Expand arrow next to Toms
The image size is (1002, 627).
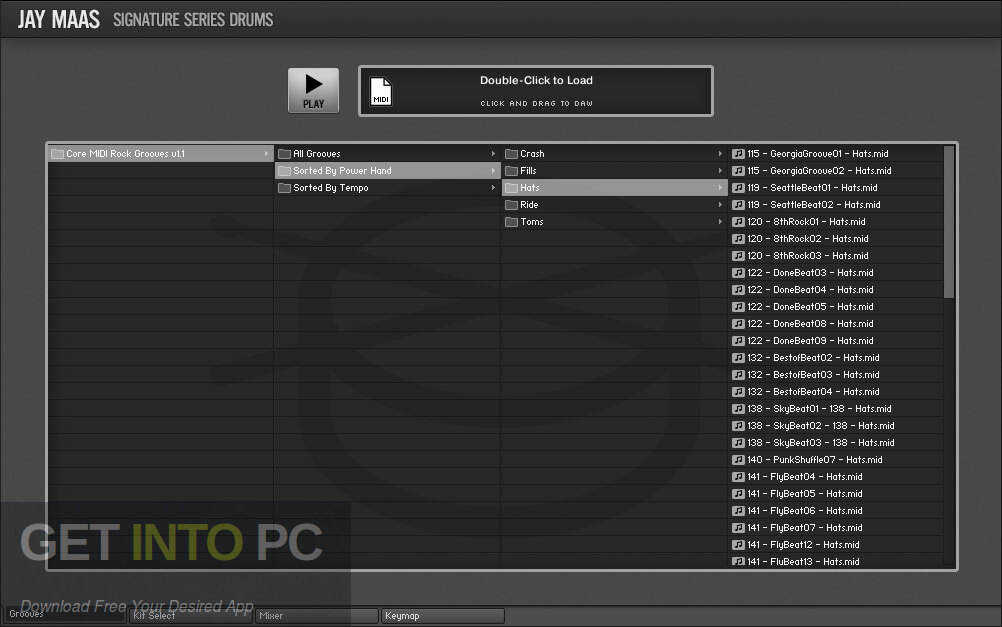pyautogui.click(x=720, y=222)
